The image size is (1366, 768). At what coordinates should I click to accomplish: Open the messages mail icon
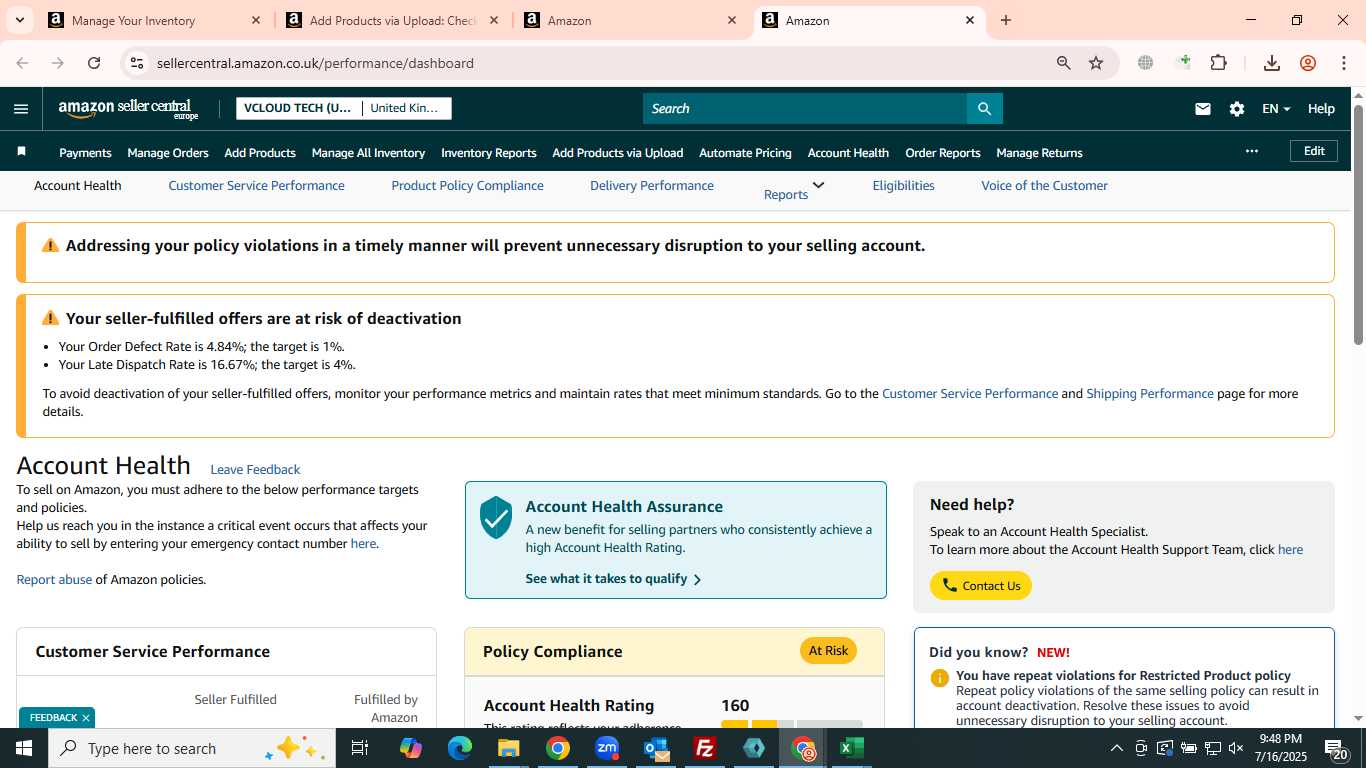point(1203,109)
